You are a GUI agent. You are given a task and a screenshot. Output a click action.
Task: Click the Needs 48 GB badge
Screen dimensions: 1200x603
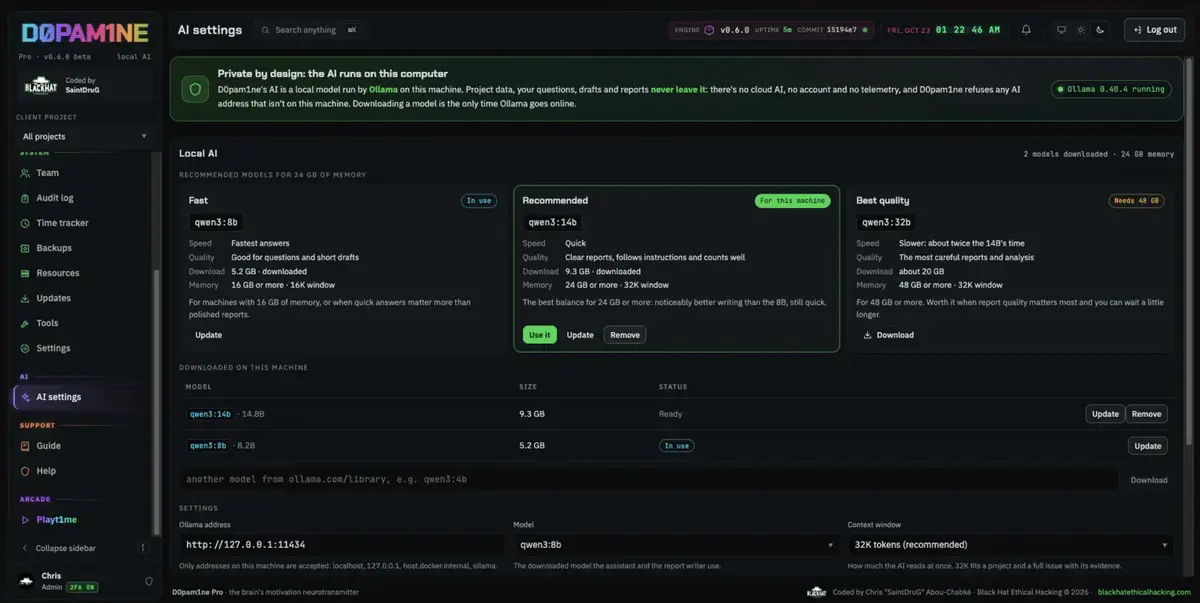(x=1137, y=200)
